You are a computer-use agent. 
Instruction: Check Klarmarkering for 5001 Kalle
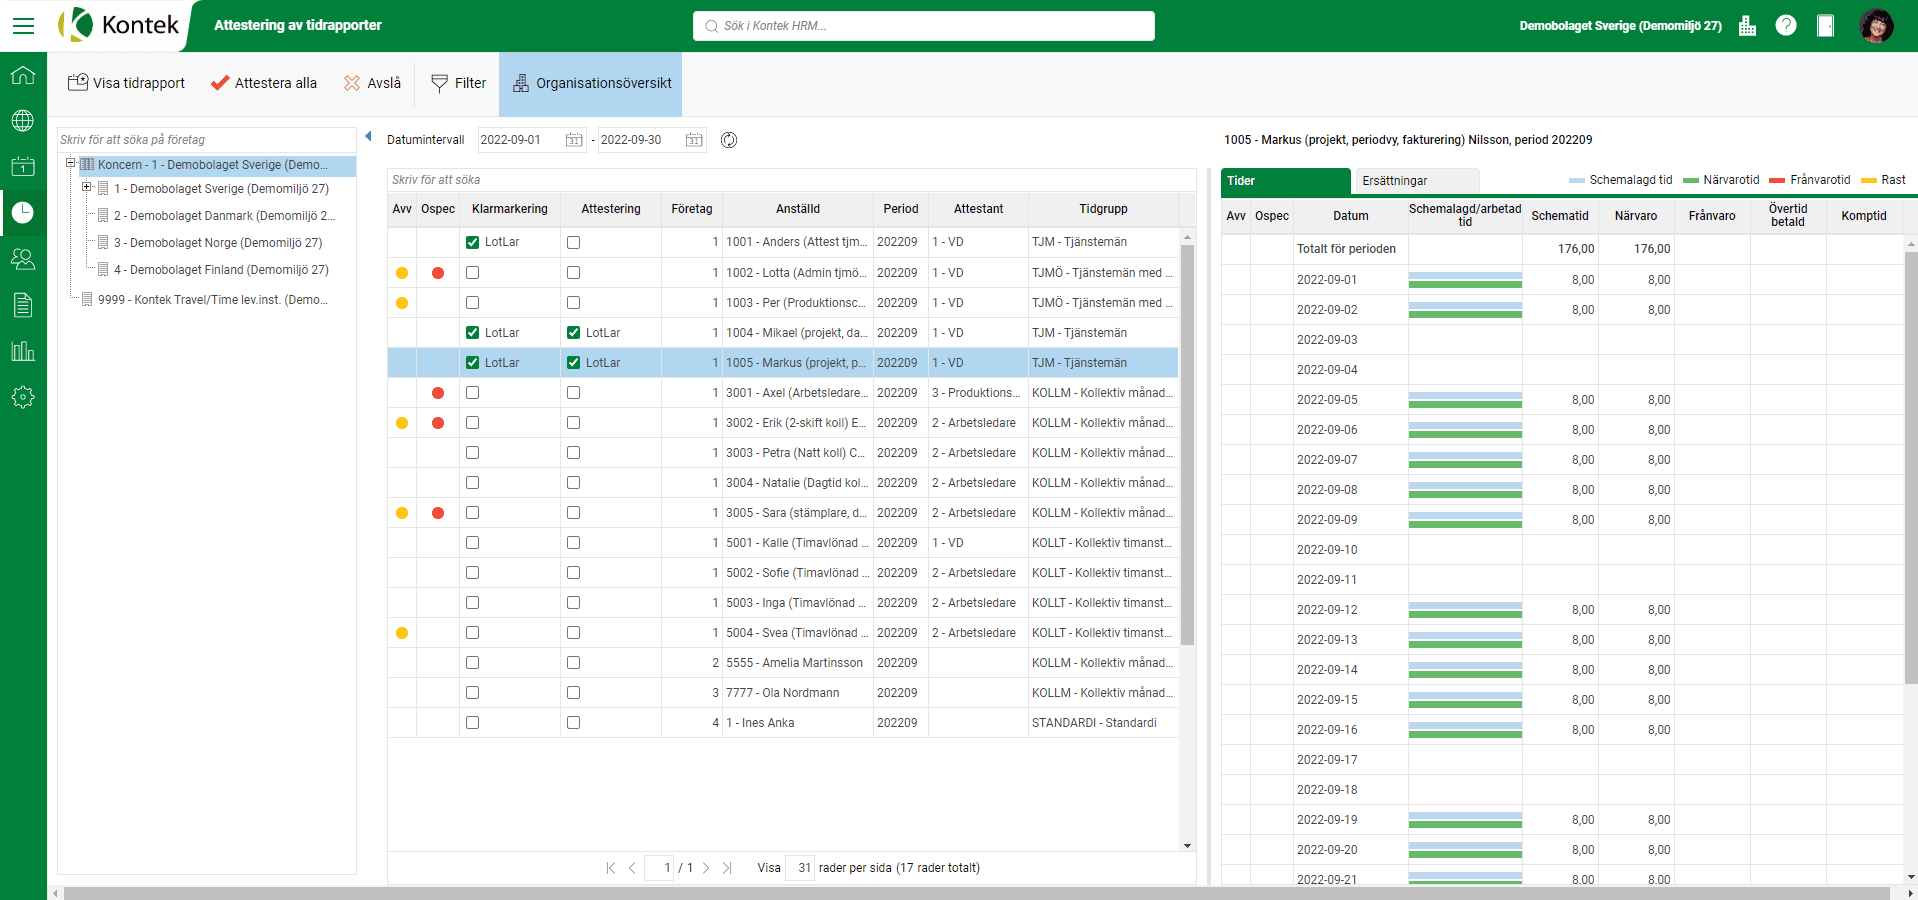pos(473,543)
